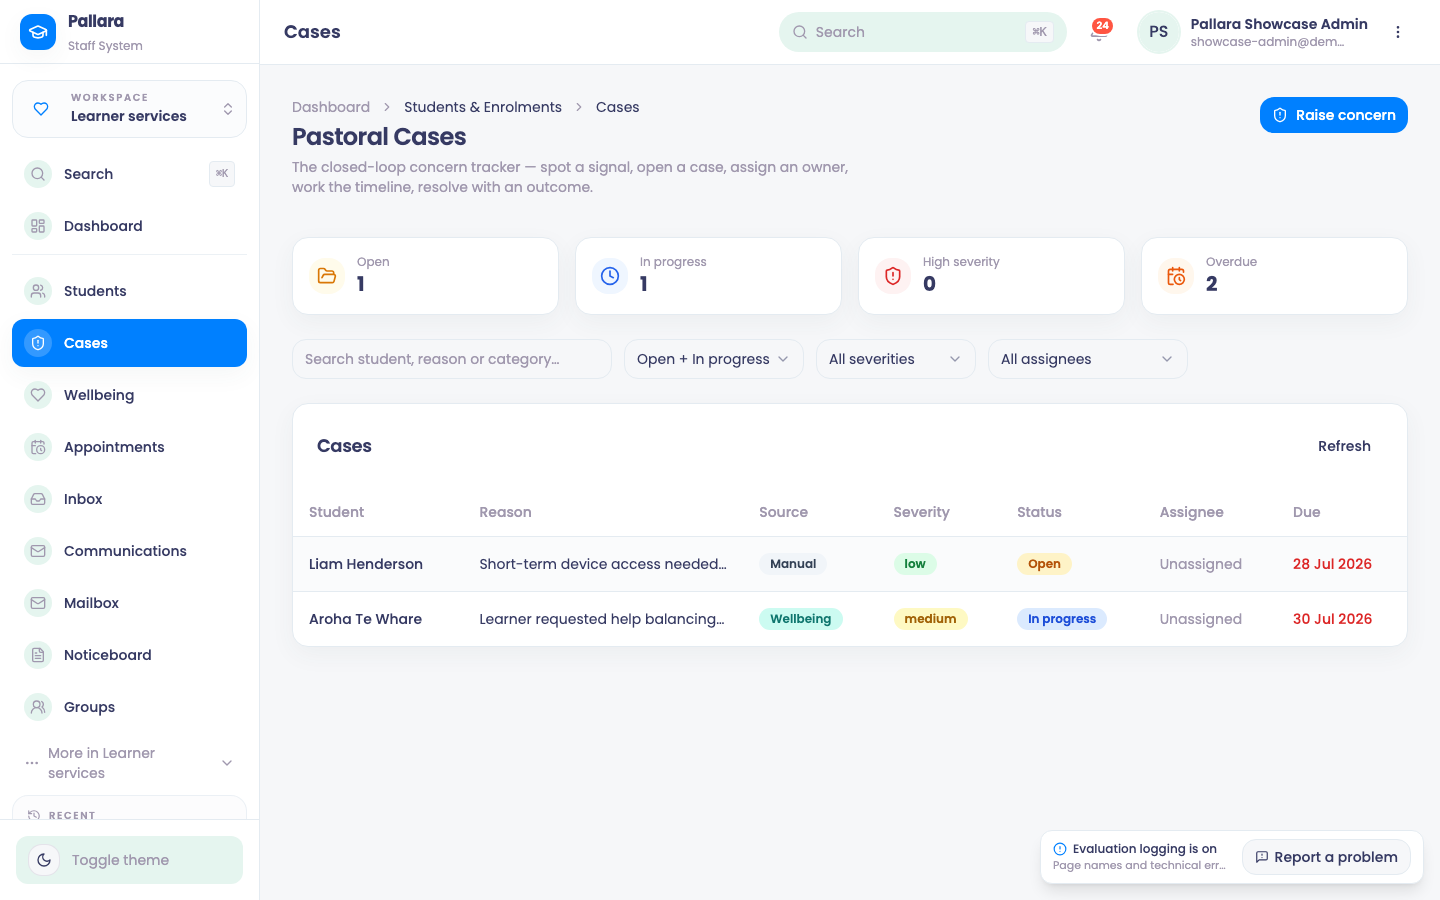Open the All severities dropdown
The height and width of the screenshot is (900, 1440).
(x=895, y=359)
